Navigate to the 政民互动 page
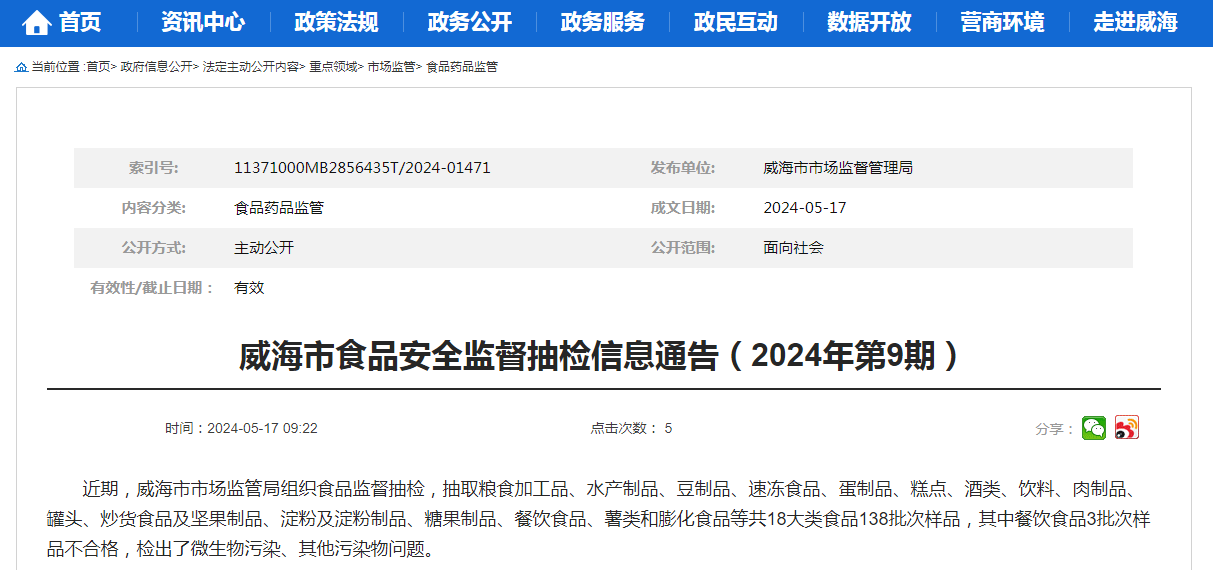The width and height of the screenshot is (1213, 570). coord(735,22)
